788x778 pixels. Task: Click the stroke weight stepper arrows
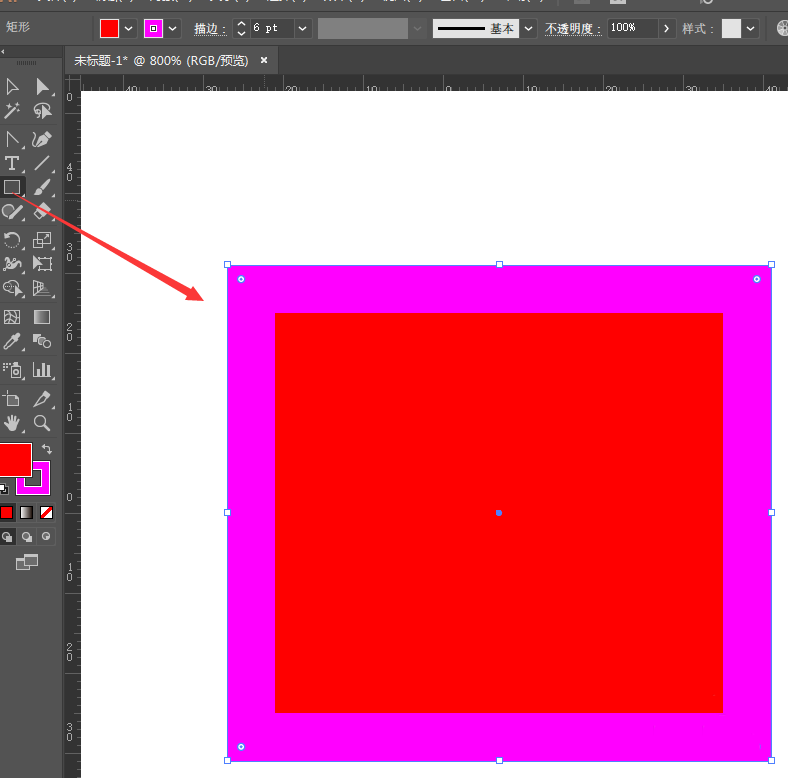coord(241,29)
